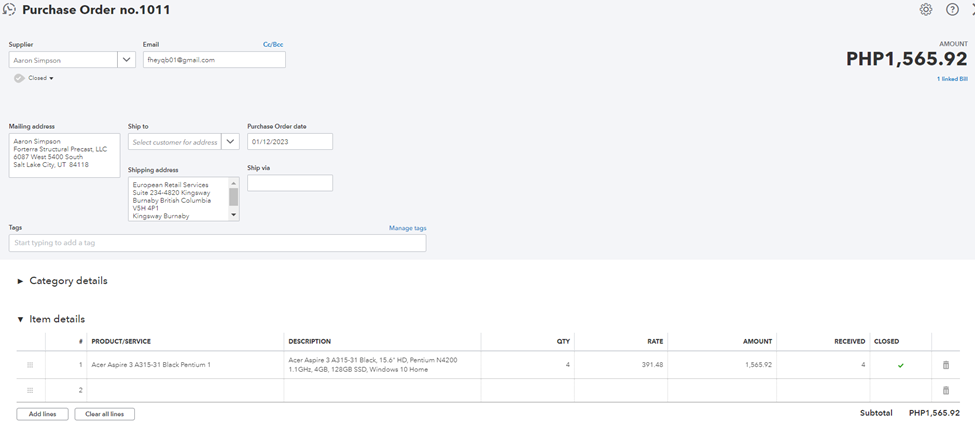Open the Cc/Bcc link

pyautogui.click(x=273, y=44)
